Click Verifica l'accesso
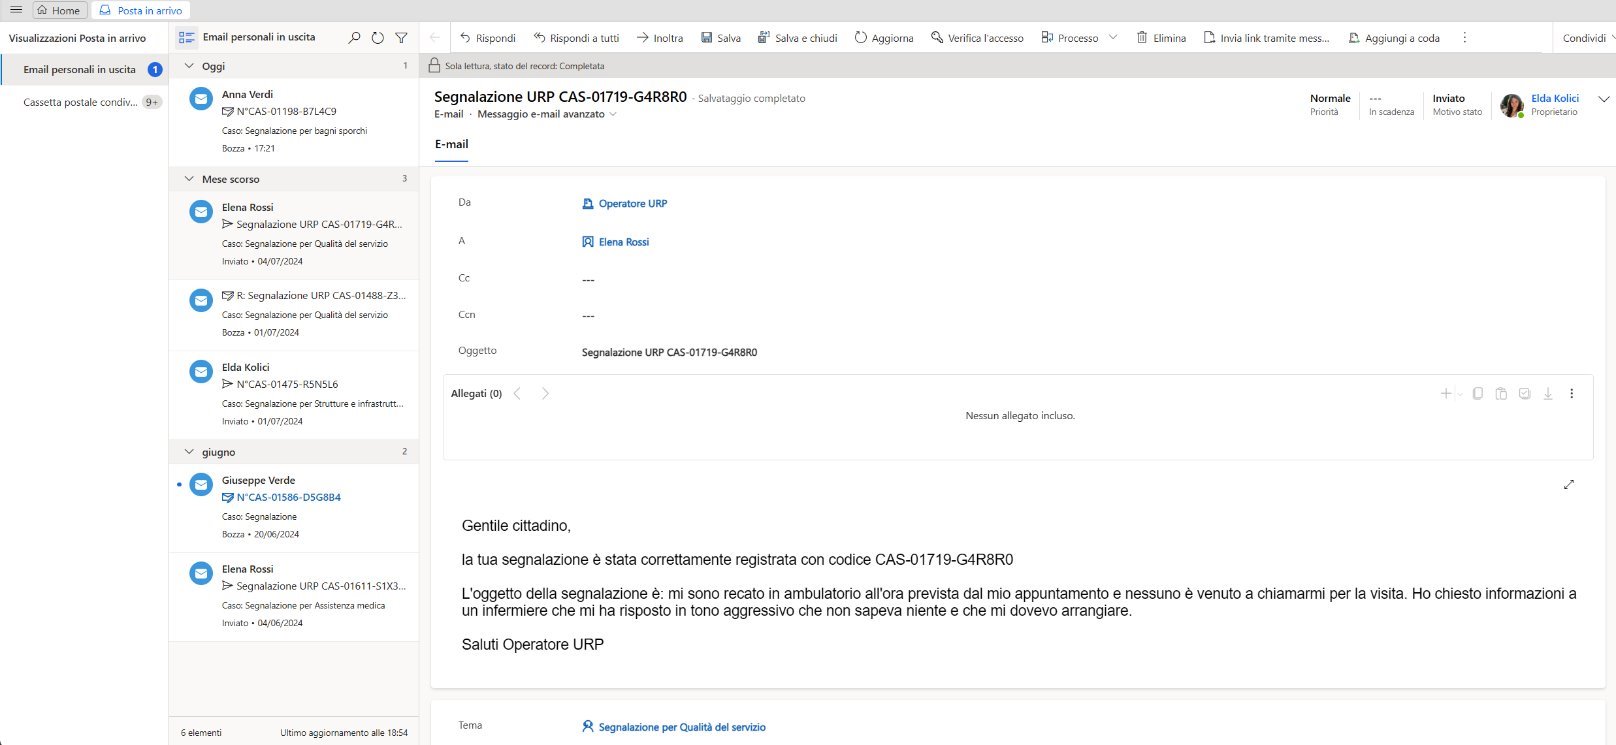The height and width of the screenshot is (745, 1616). [x=977, y=38]
